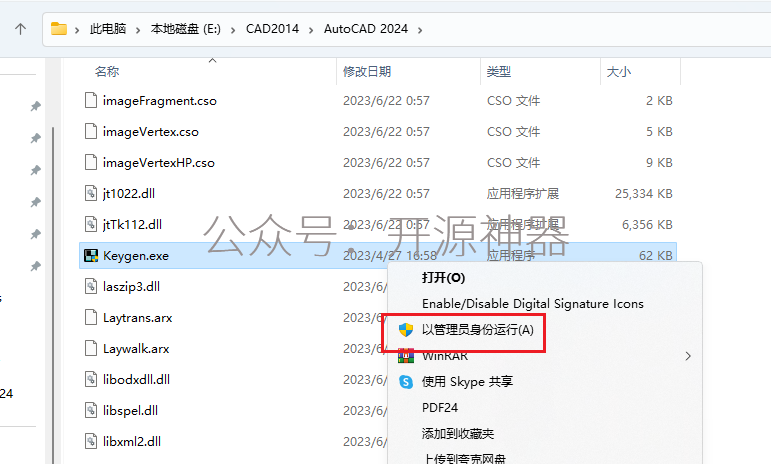771x464 pixels.
Task: Expand chevron before 此电脑 breadcrumb
Action: (x=77, y=30)
